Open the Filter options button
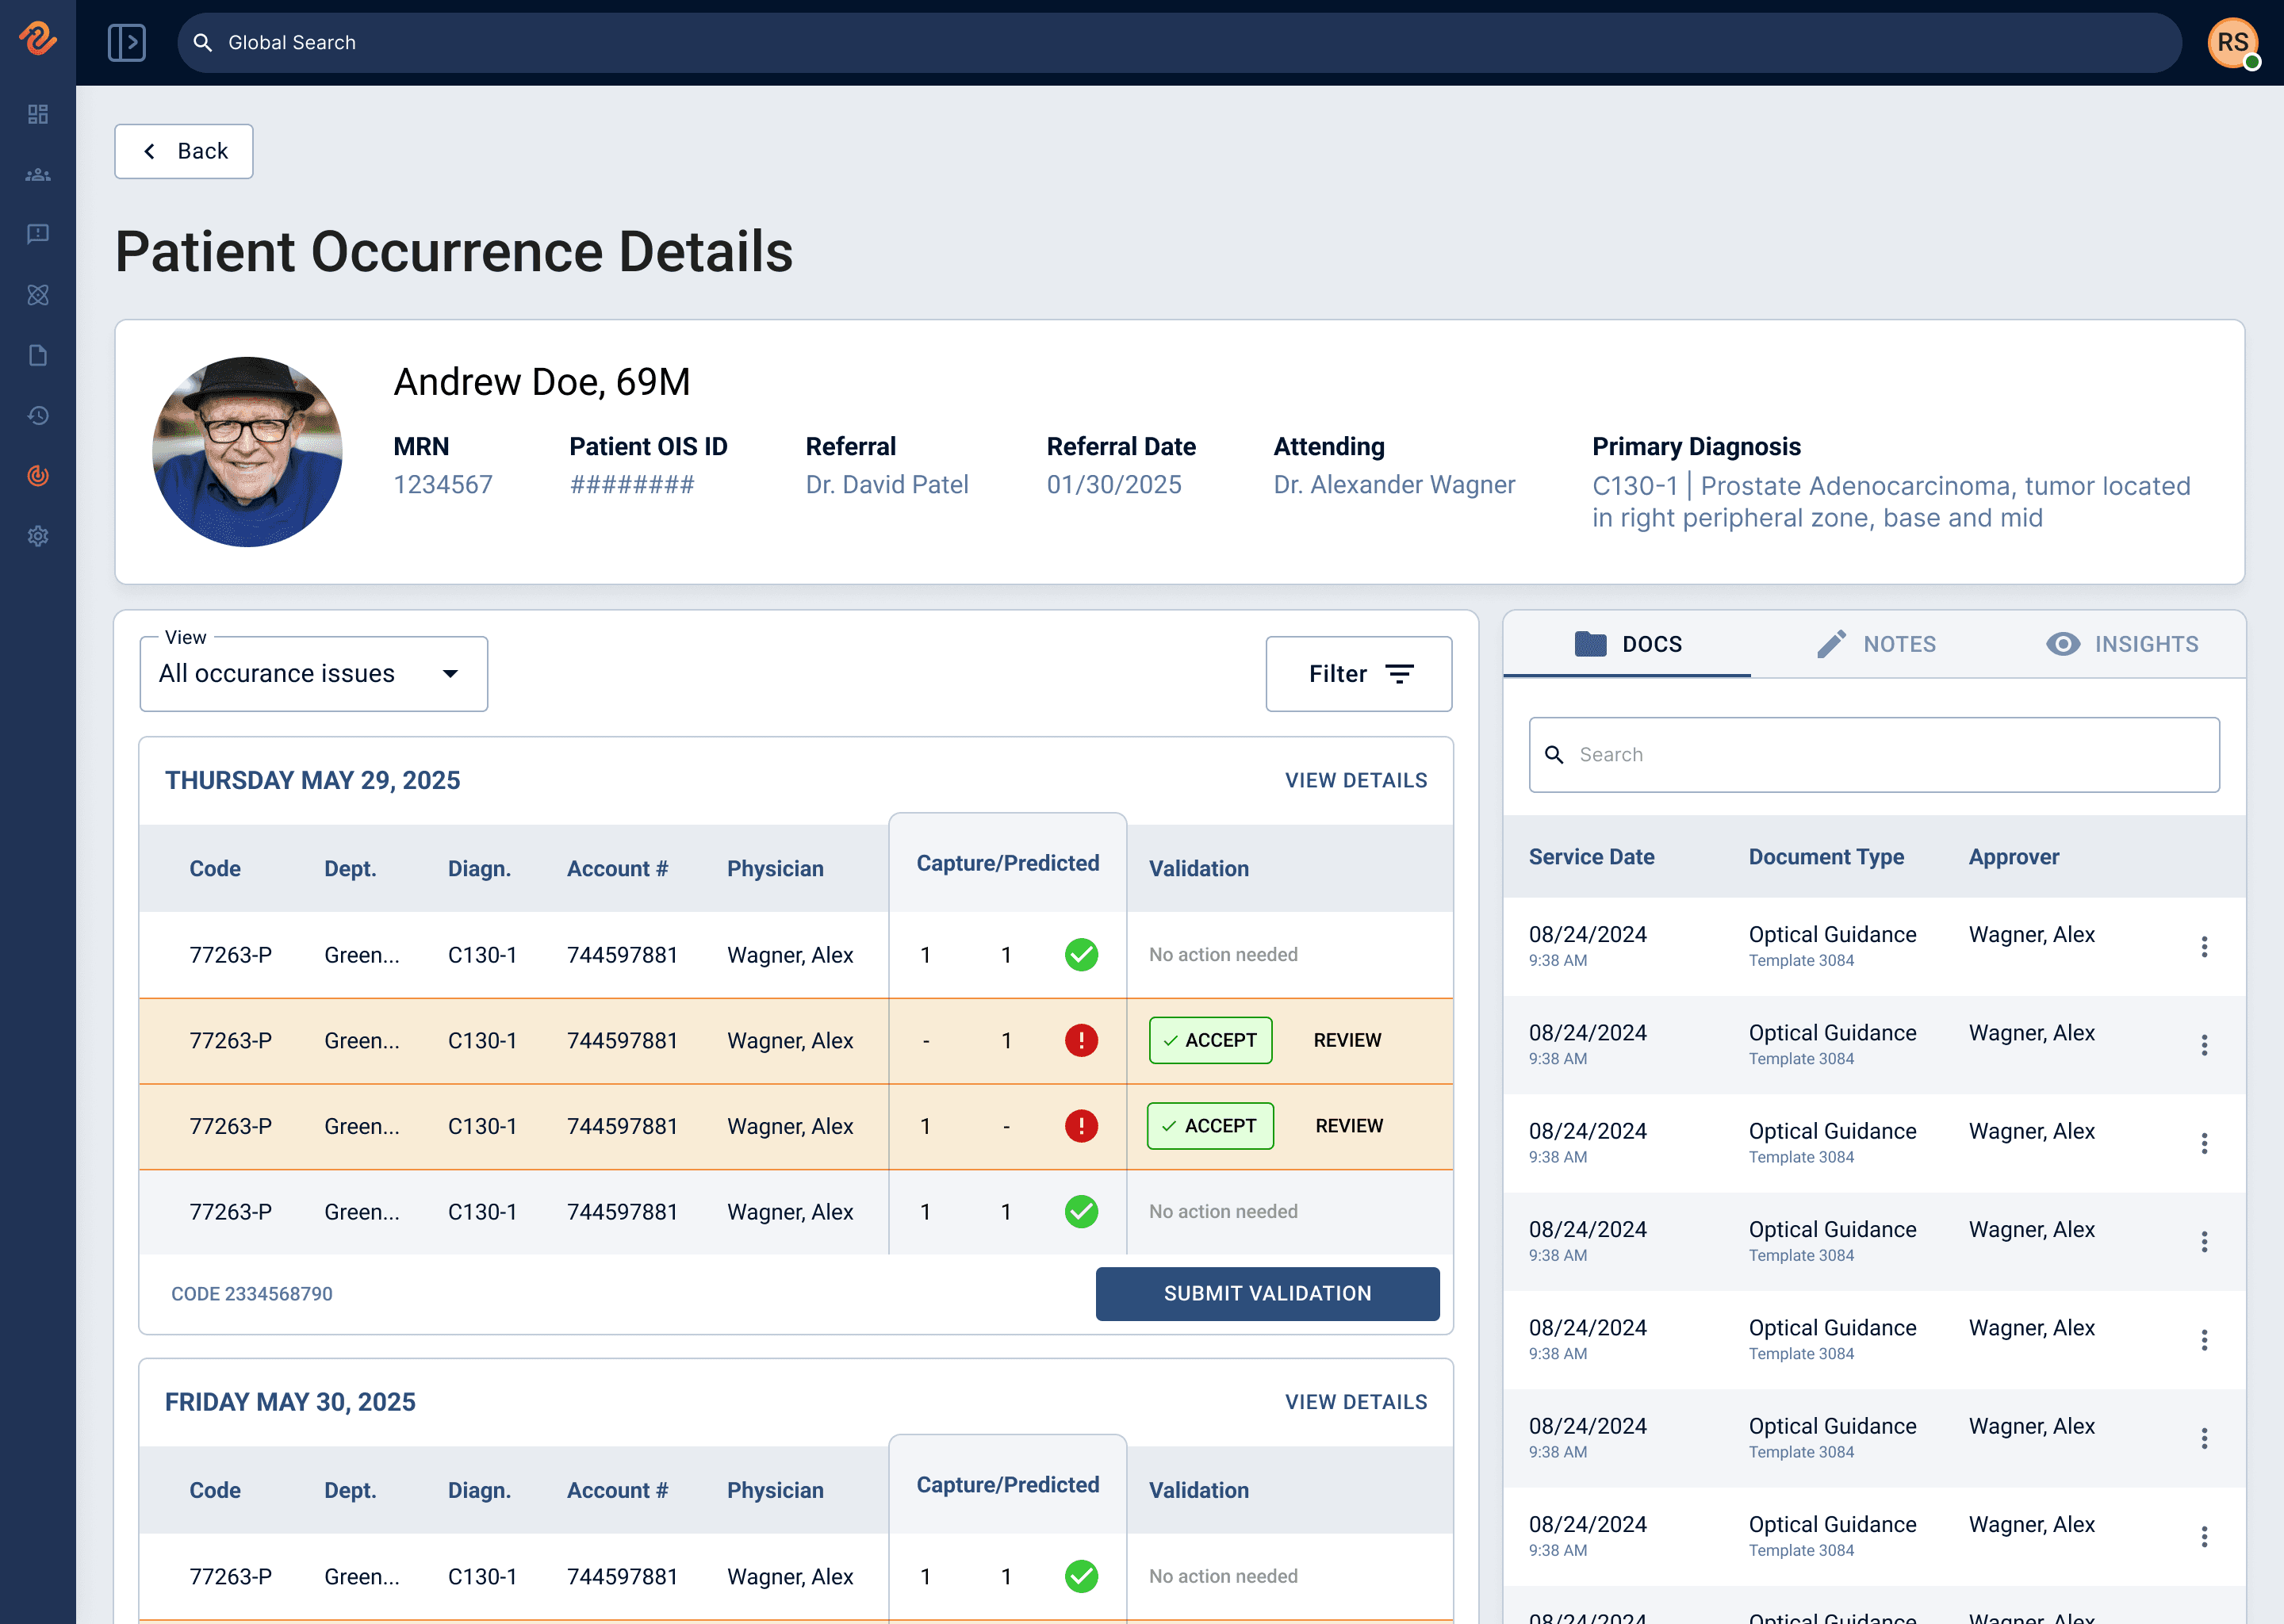Viewport: 2284px width, 1624px height. tap(1358, 674)
